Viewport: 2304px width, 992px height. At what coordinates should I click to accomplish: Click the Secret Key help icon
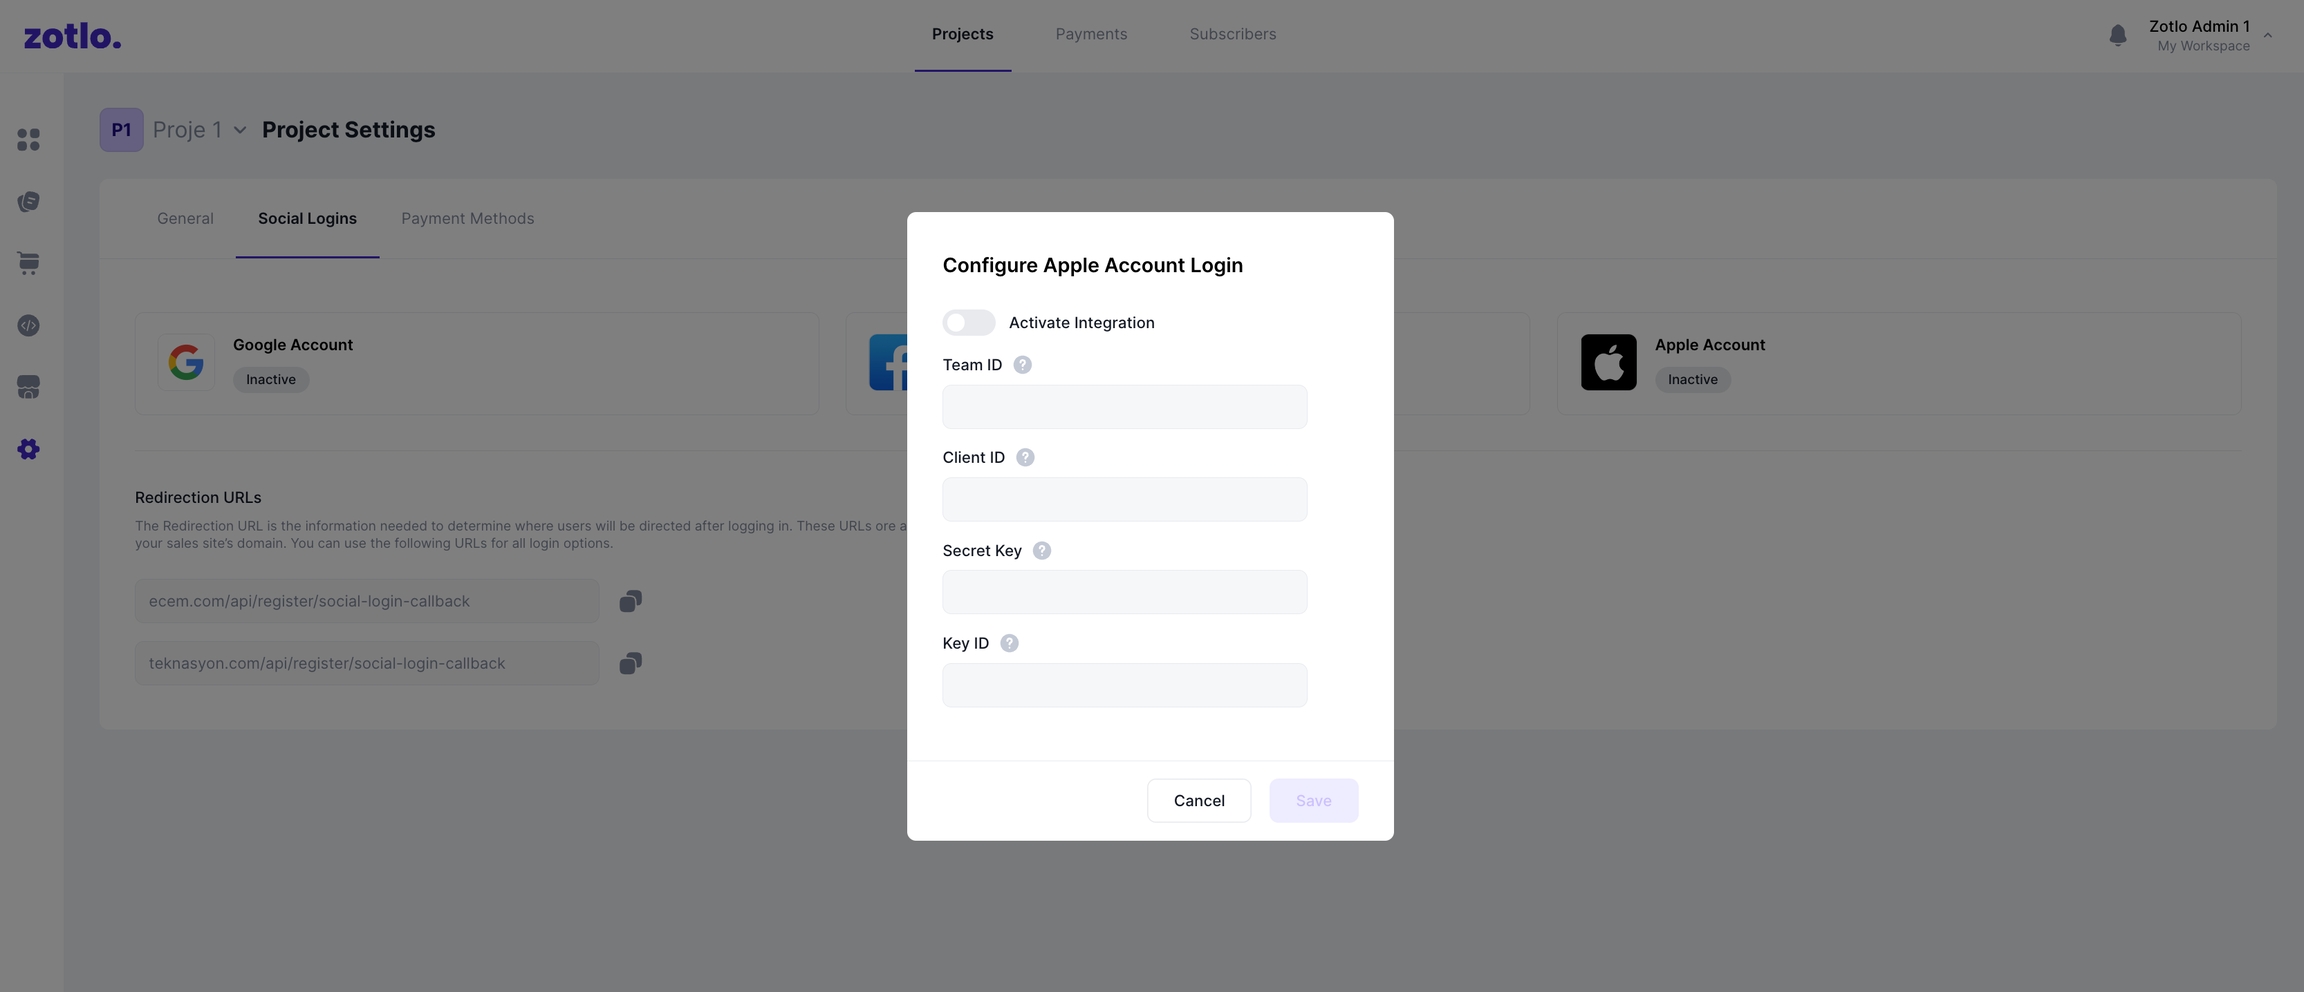(x=1041, y=551)
